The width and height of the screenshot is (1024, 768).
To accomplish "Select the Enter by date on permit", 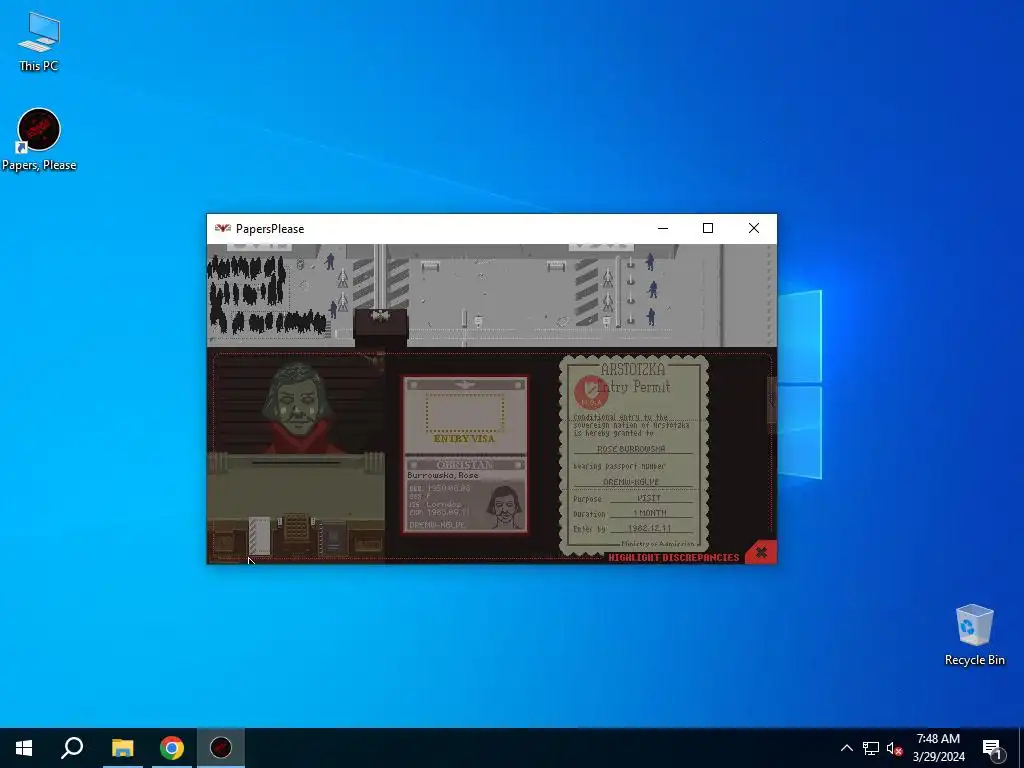I will point(649,528).
